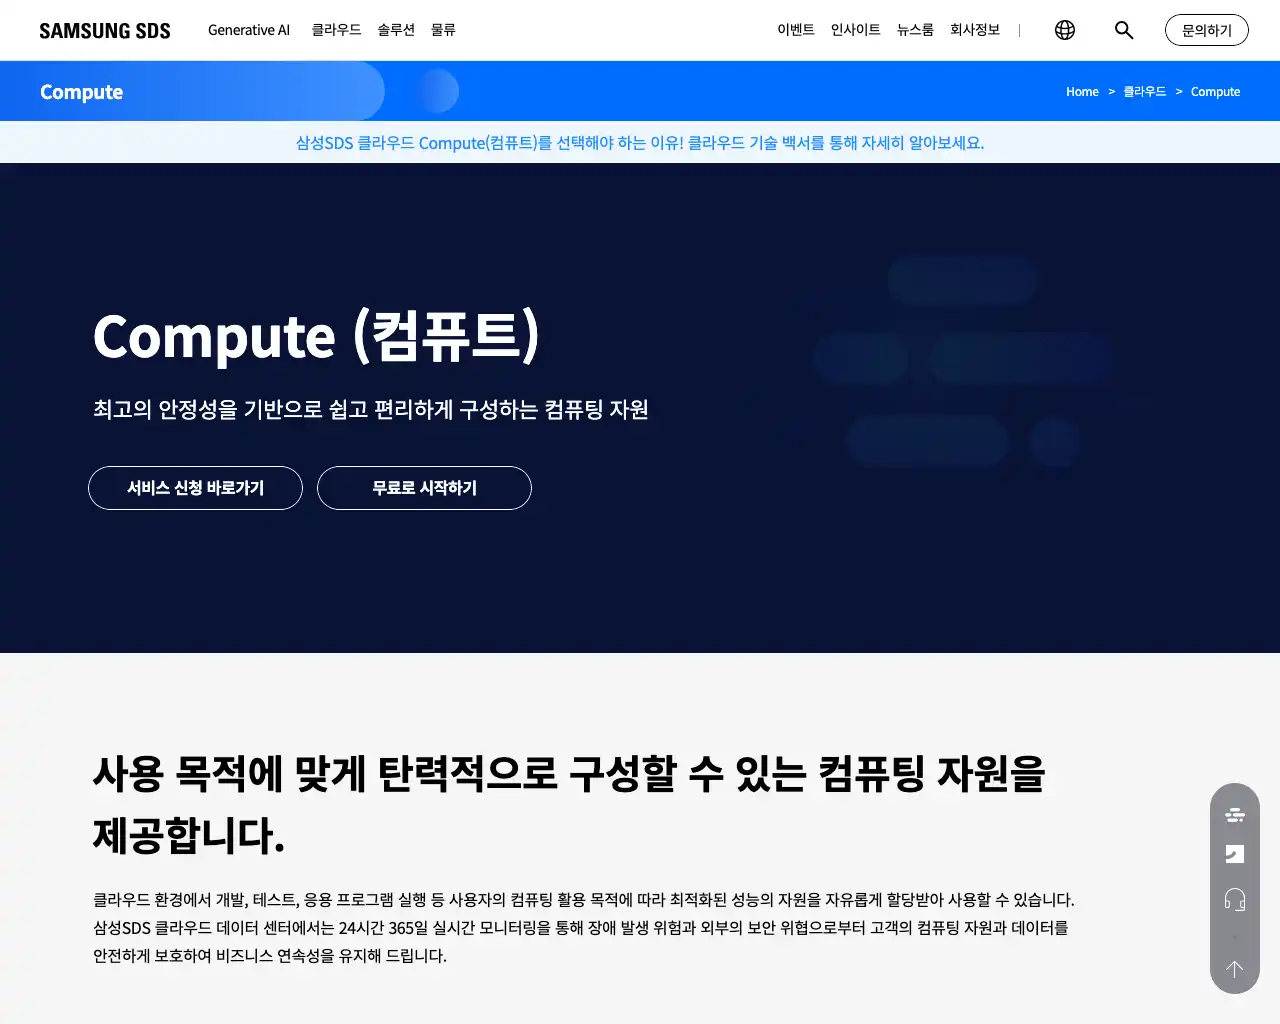Open the 회사정보 menu
Screen dimensions: 1280x1024
pyautogui.click(x=975, y=30)
